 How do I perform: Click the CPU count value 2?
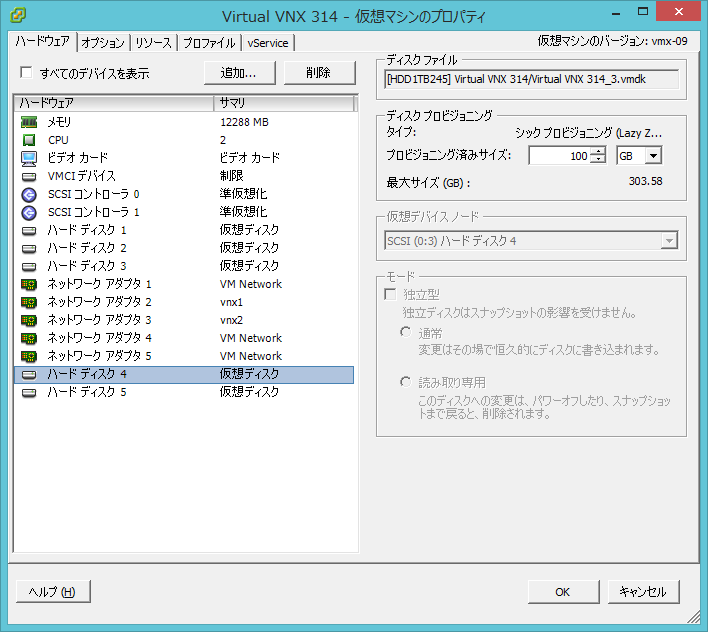pyautogui.click(x=223, y=140)
